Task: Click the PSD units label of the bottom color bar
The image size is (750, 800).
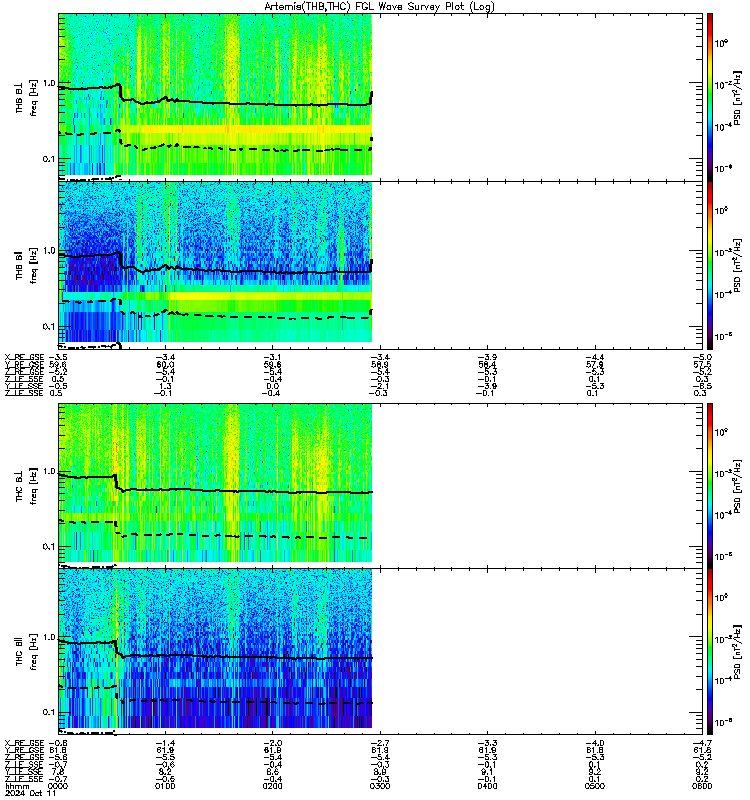Action: tap(737, 652)
